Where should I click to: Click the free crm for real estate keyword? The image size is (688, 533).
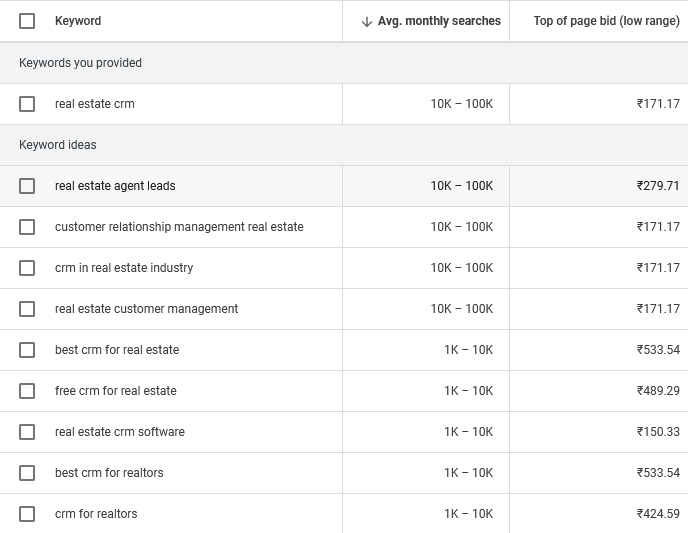[x=115, y=391]
